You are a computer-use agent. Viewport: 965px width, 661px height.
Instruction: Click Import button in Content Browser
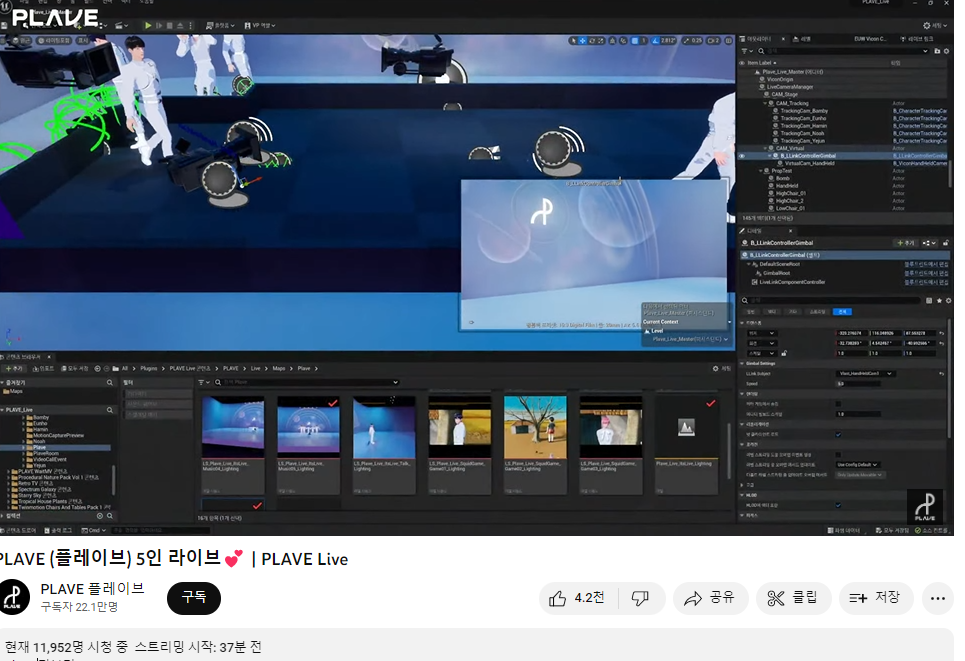point(42,368)
